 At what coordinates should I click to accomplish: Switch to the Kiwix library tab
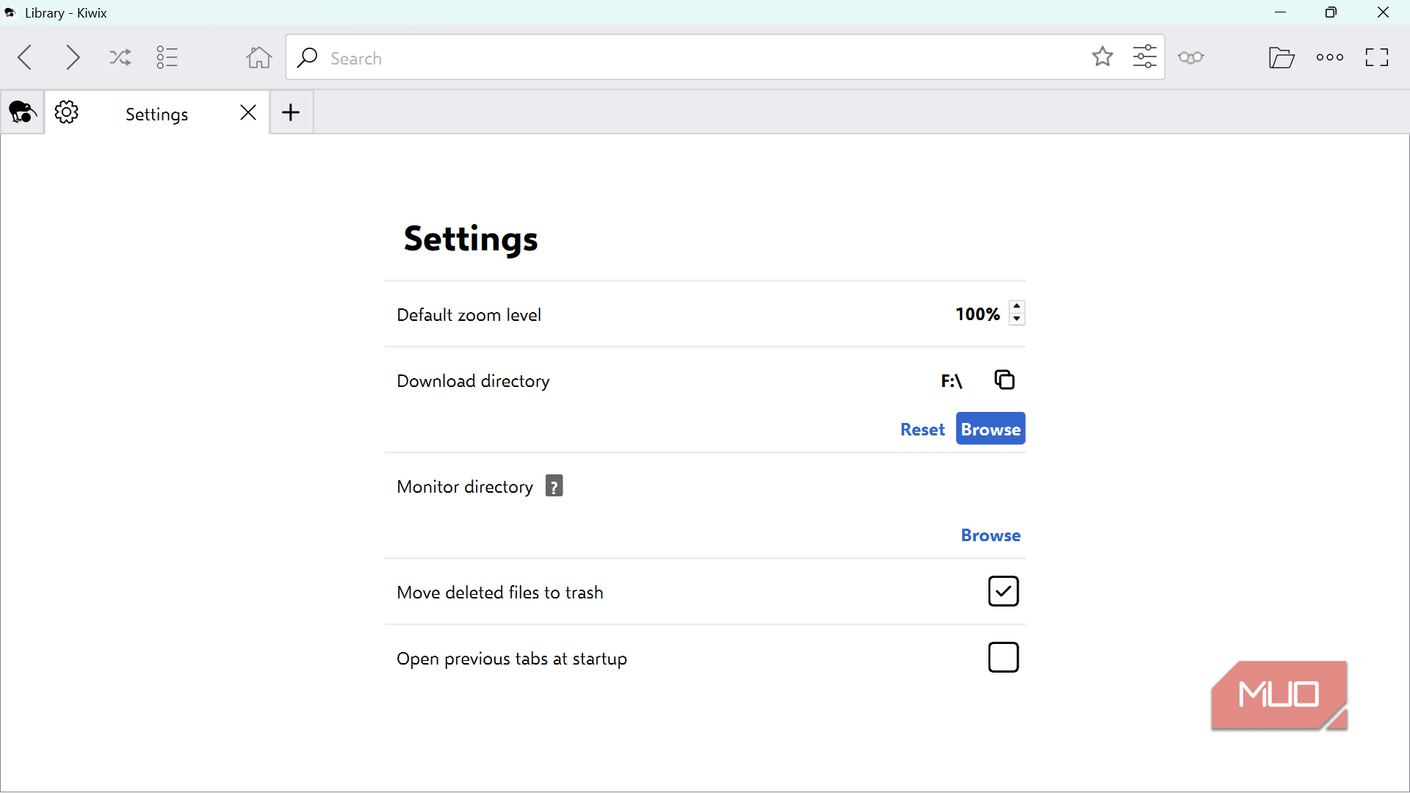pos(22,113)
